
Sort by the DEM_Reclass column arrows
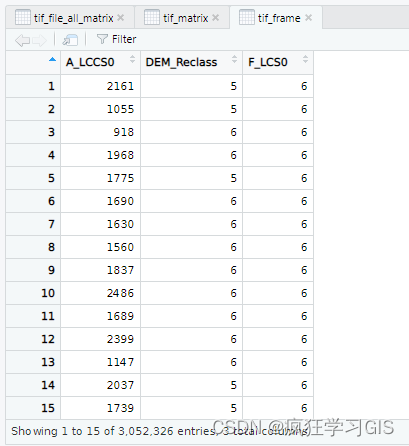tap(235, 59)
